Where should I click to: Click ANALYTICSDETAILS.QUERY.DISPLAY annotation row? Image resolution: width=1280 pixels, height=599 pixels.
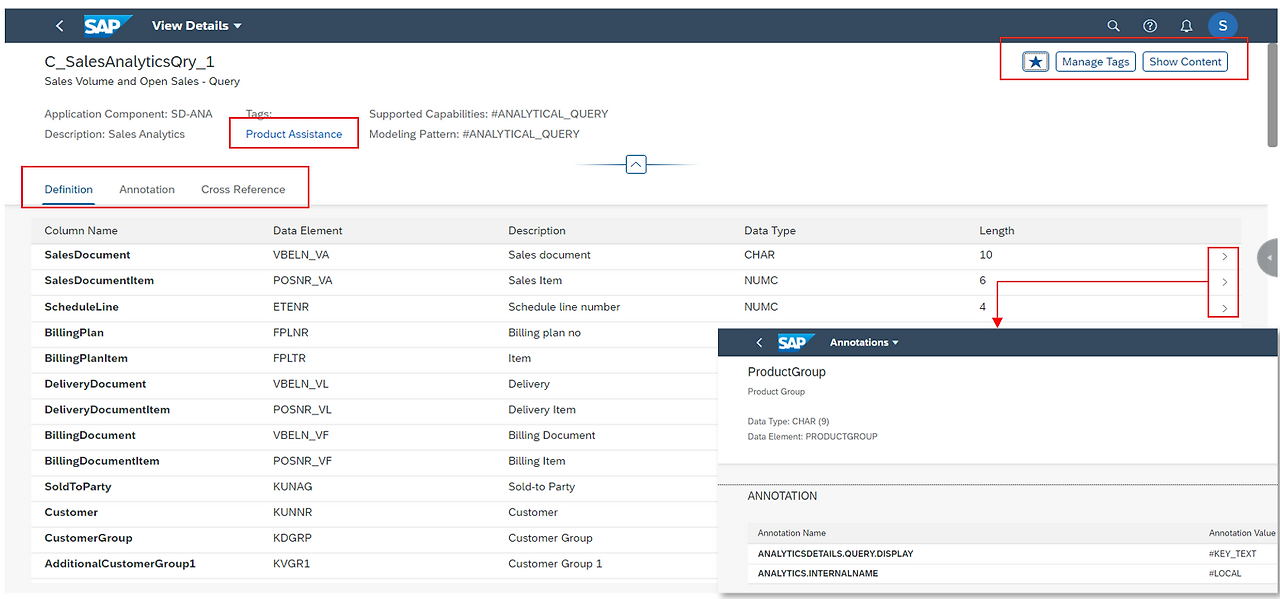pyautogui.click(x=1013, y=554)
